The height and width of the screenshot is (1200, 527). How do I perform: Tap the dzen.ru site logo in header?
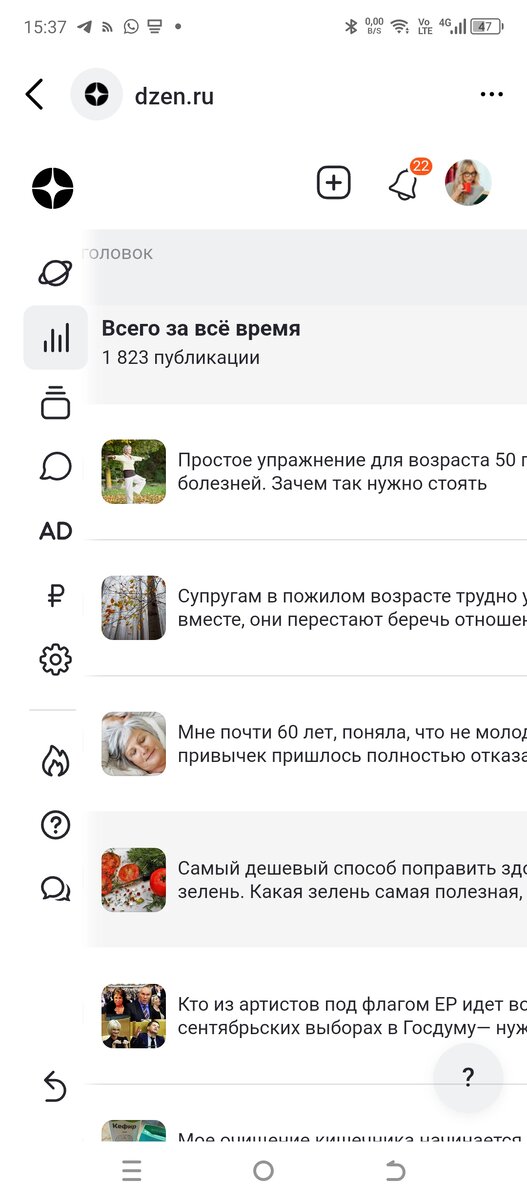tap(96, 95)
